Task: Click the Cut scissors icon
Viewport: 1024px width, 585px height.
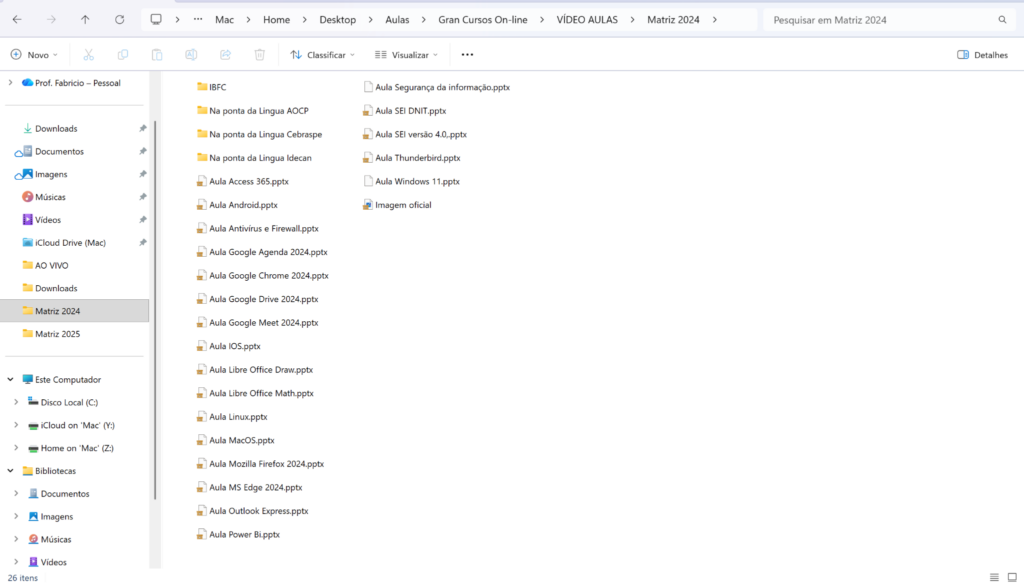Action: tap(89, 55)
